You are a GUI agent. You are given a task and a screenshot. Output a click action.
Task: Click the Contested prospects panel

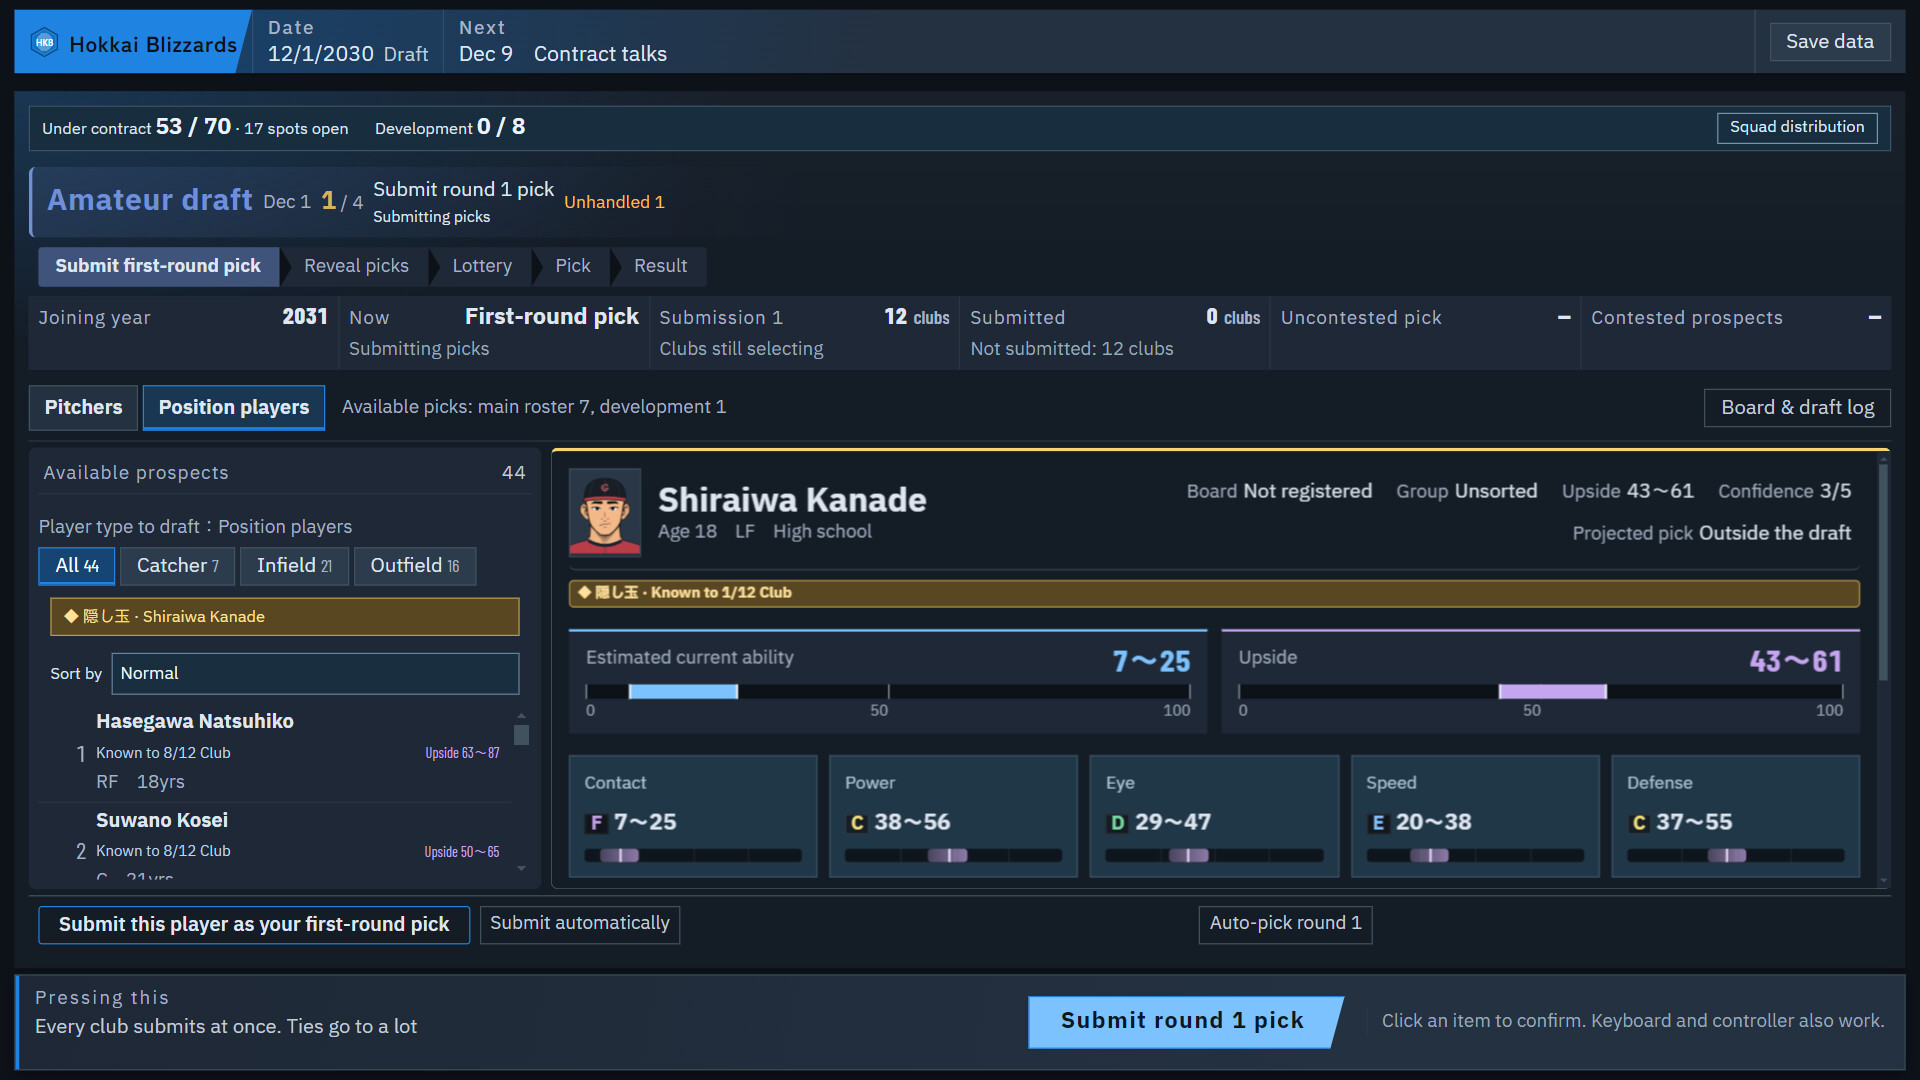coord(1736,333)
